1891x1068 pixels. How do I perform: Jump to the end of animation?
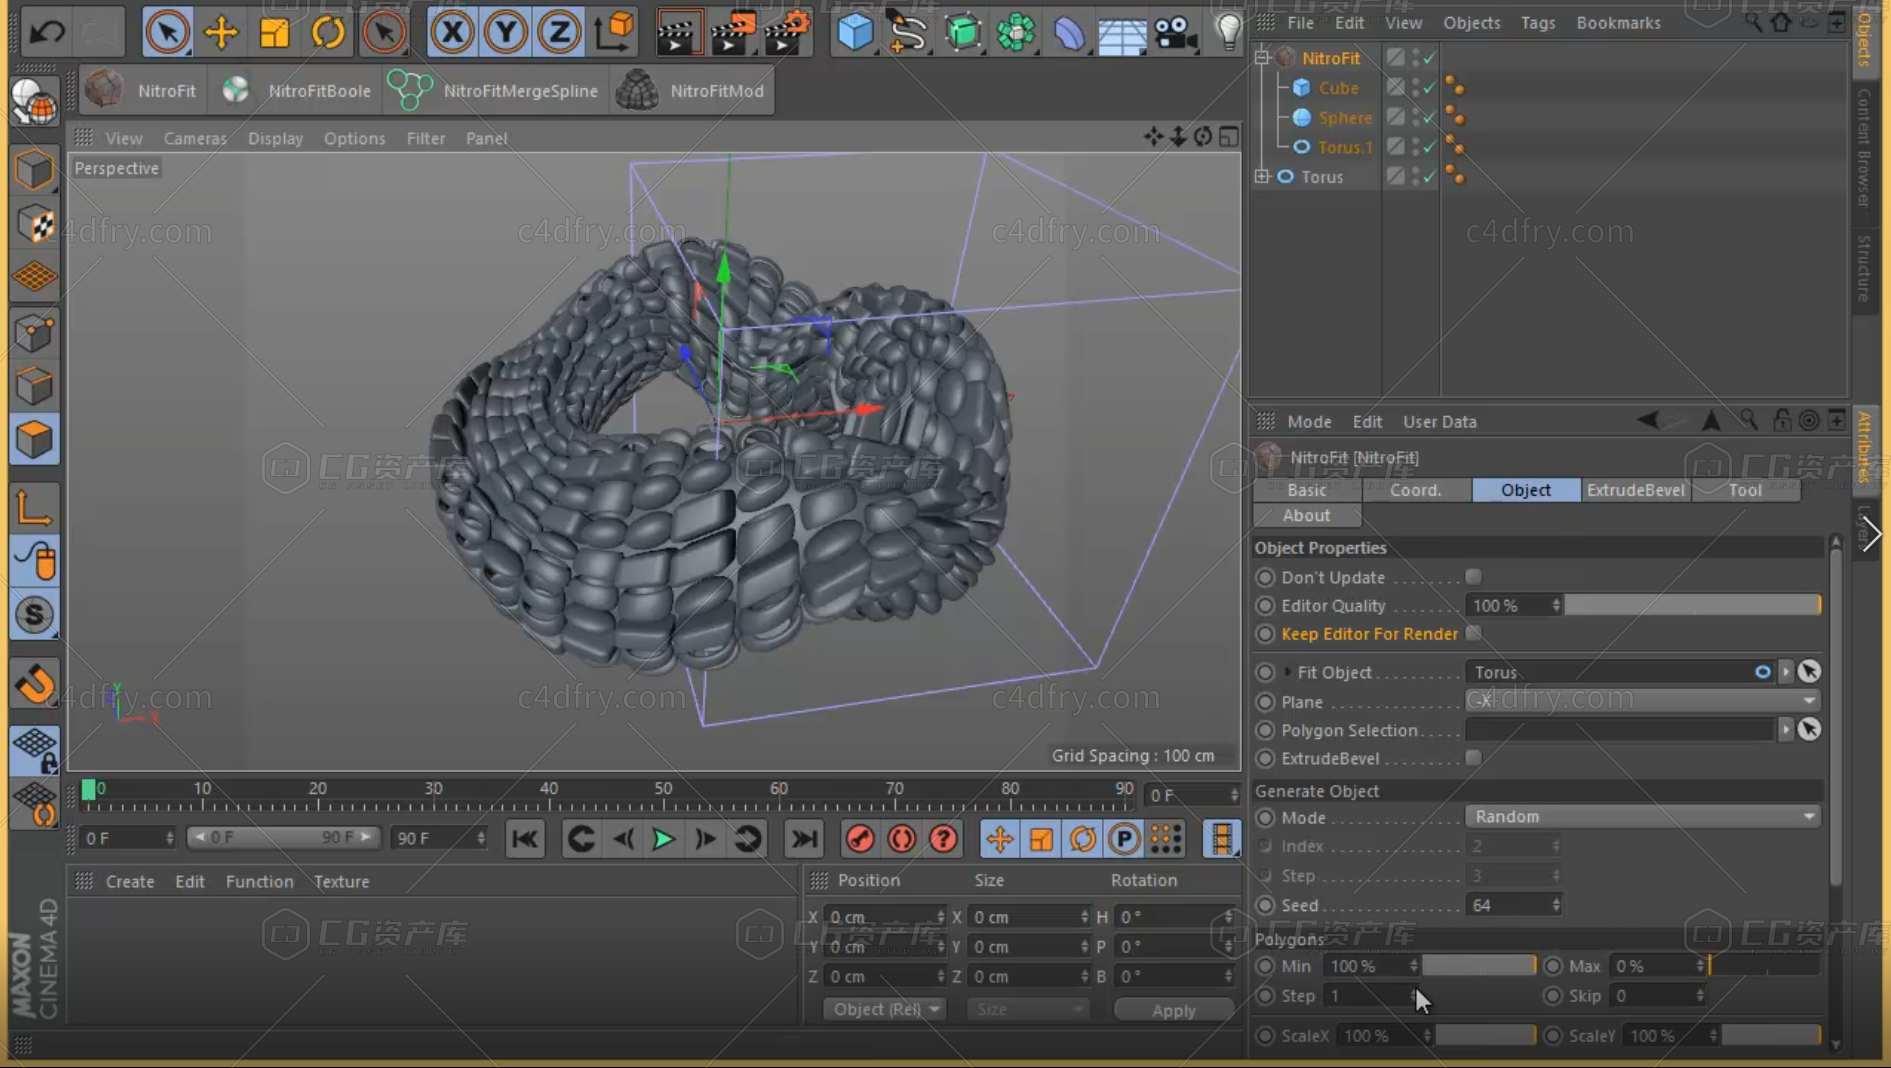804,839
